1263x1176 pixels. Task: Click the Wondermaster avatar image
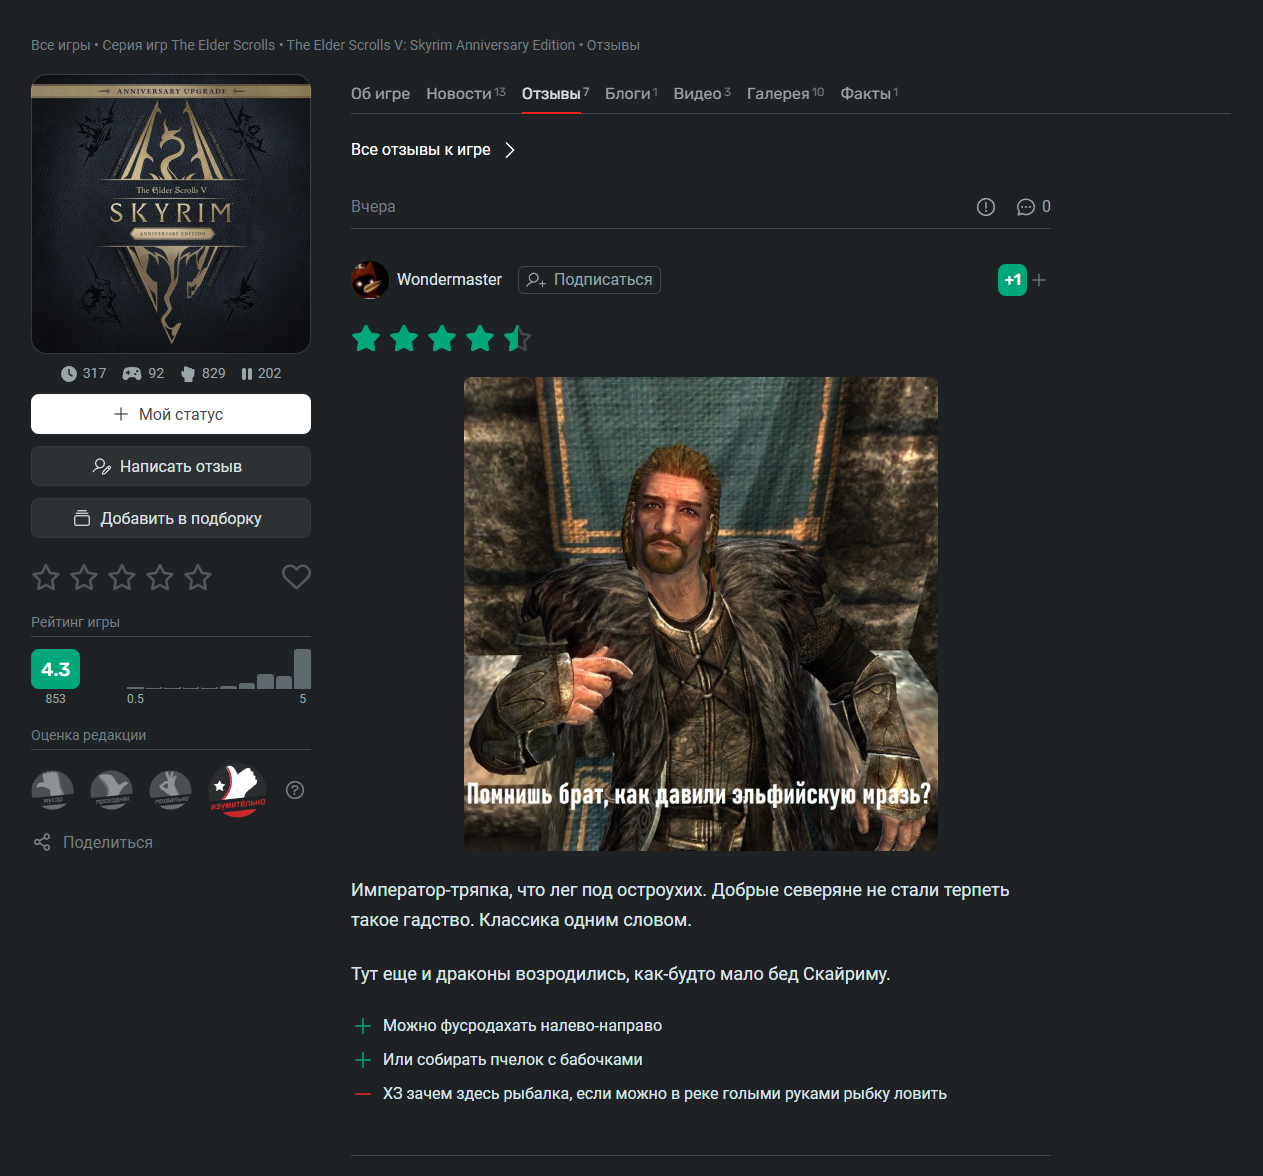tap(370, 280)
